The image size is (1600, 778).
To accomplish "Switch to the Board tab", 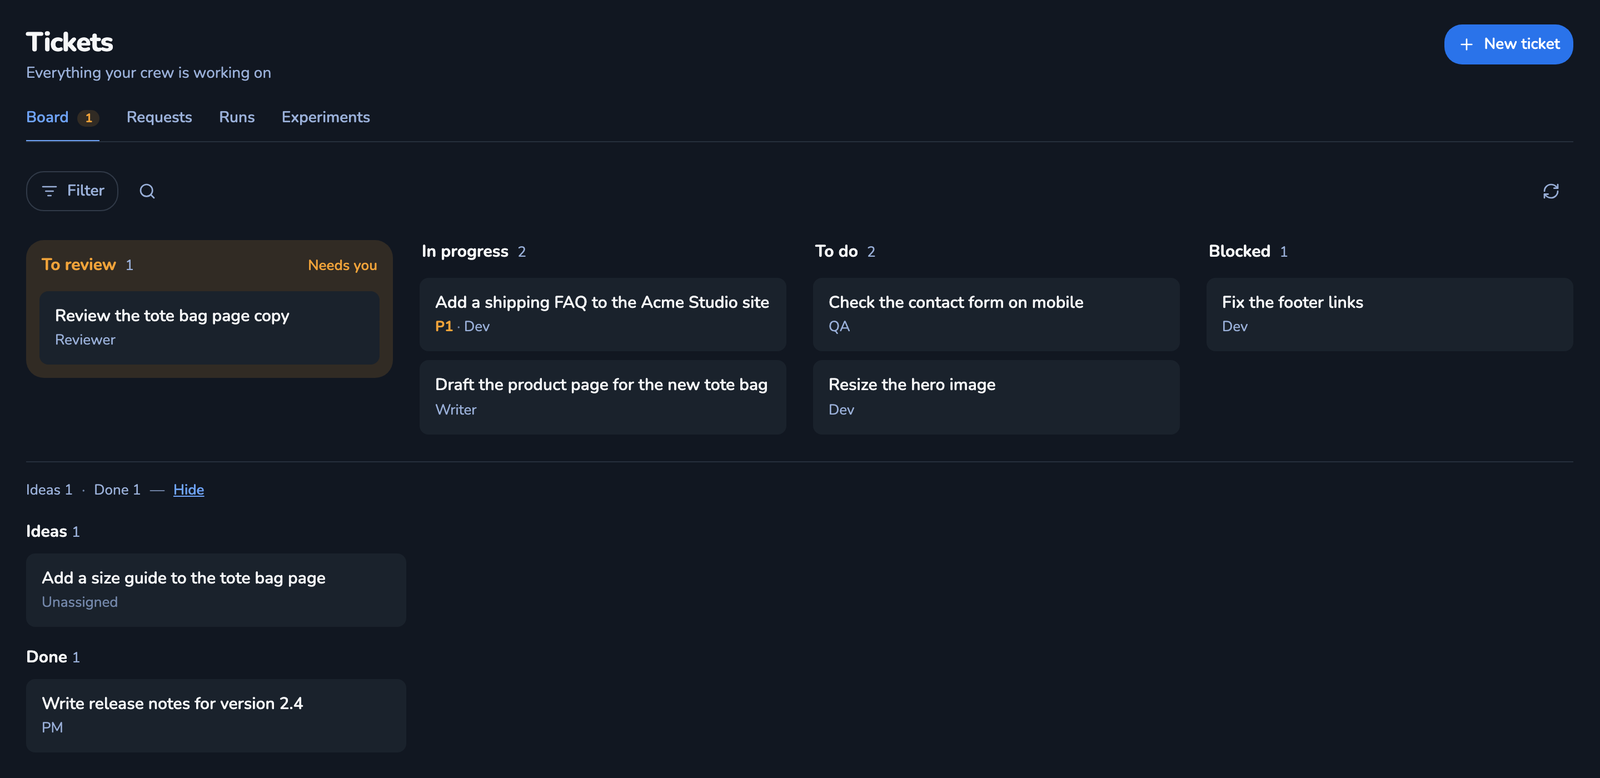I will pos(62,118).
